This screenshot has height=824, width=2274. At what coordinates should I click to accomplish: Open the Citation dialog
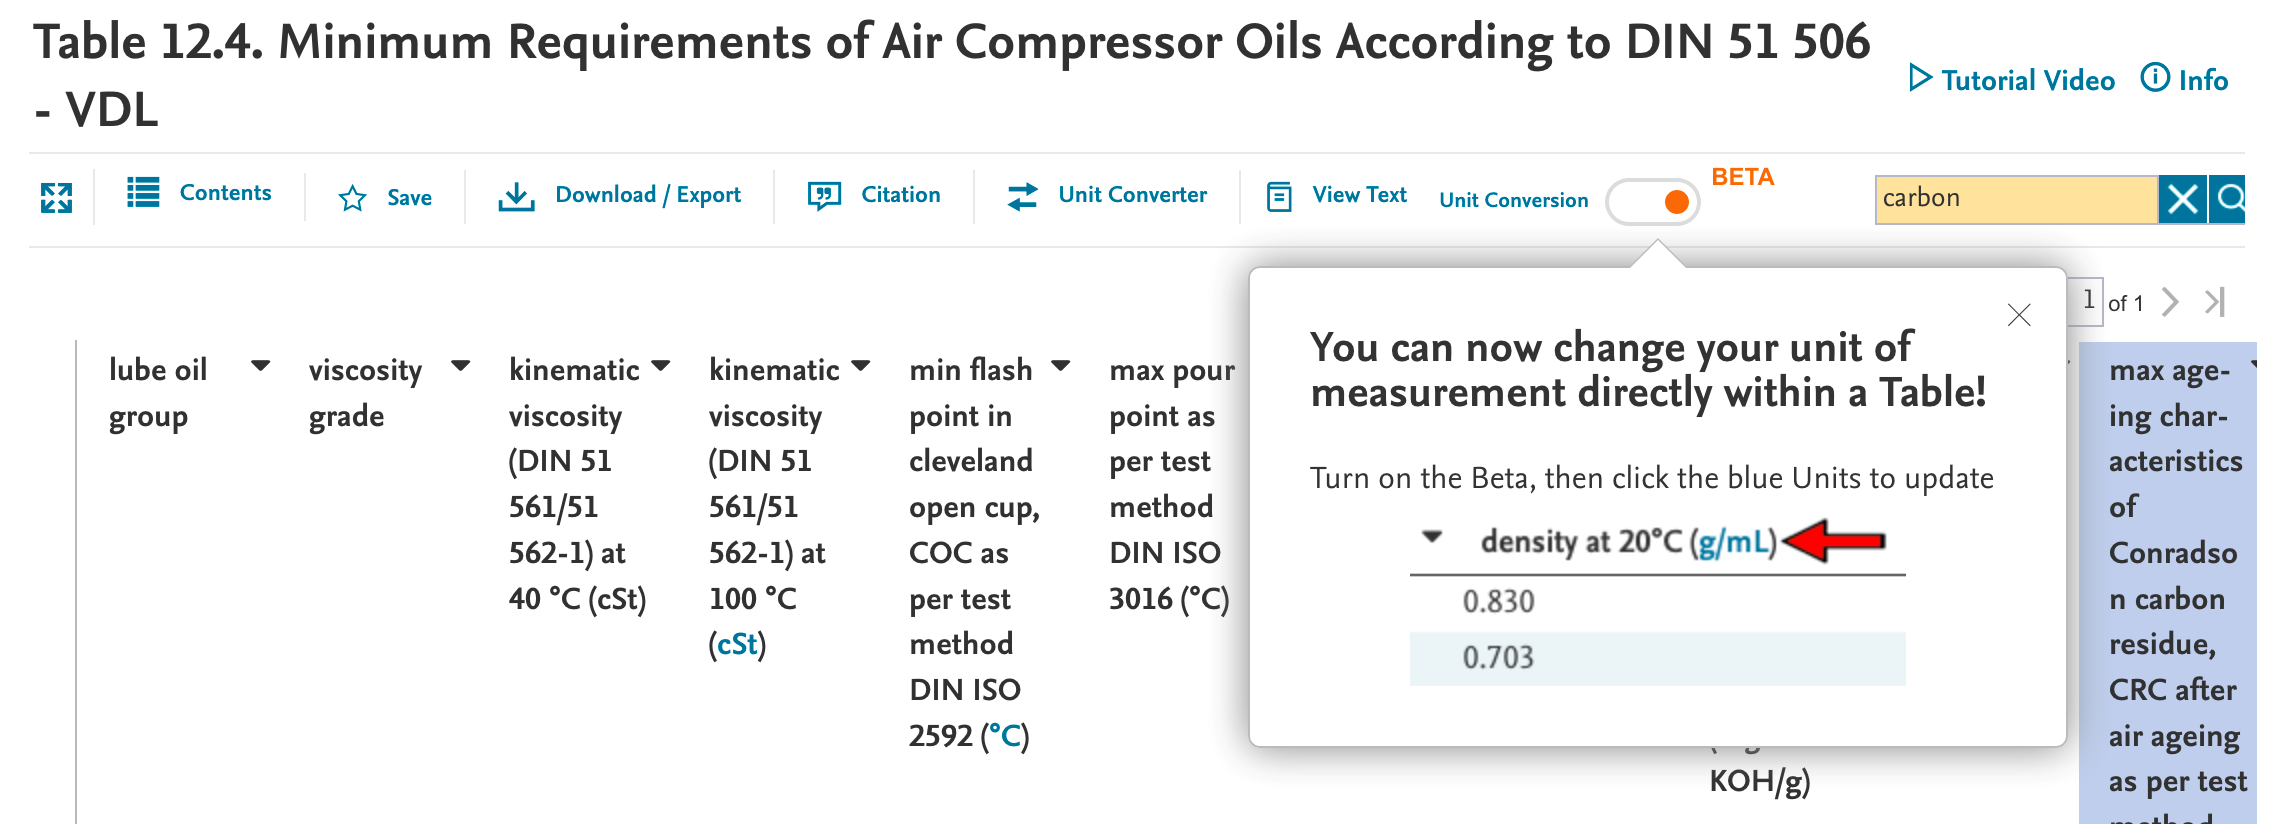click(x=874, y=195)
